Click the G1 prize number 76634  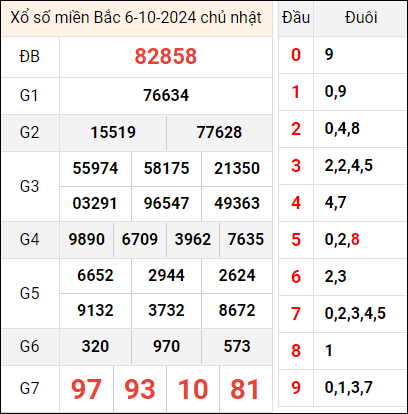166,95
